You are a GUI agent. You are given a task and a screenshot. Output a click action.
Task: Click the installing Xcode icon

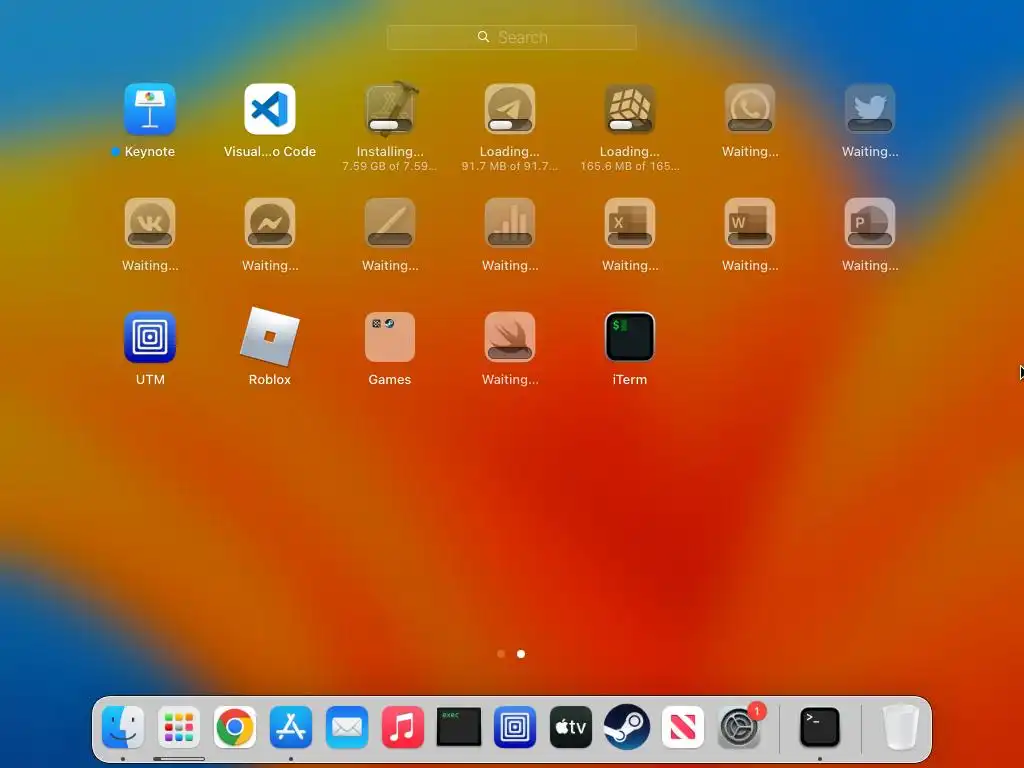click(x=390, y=109)
